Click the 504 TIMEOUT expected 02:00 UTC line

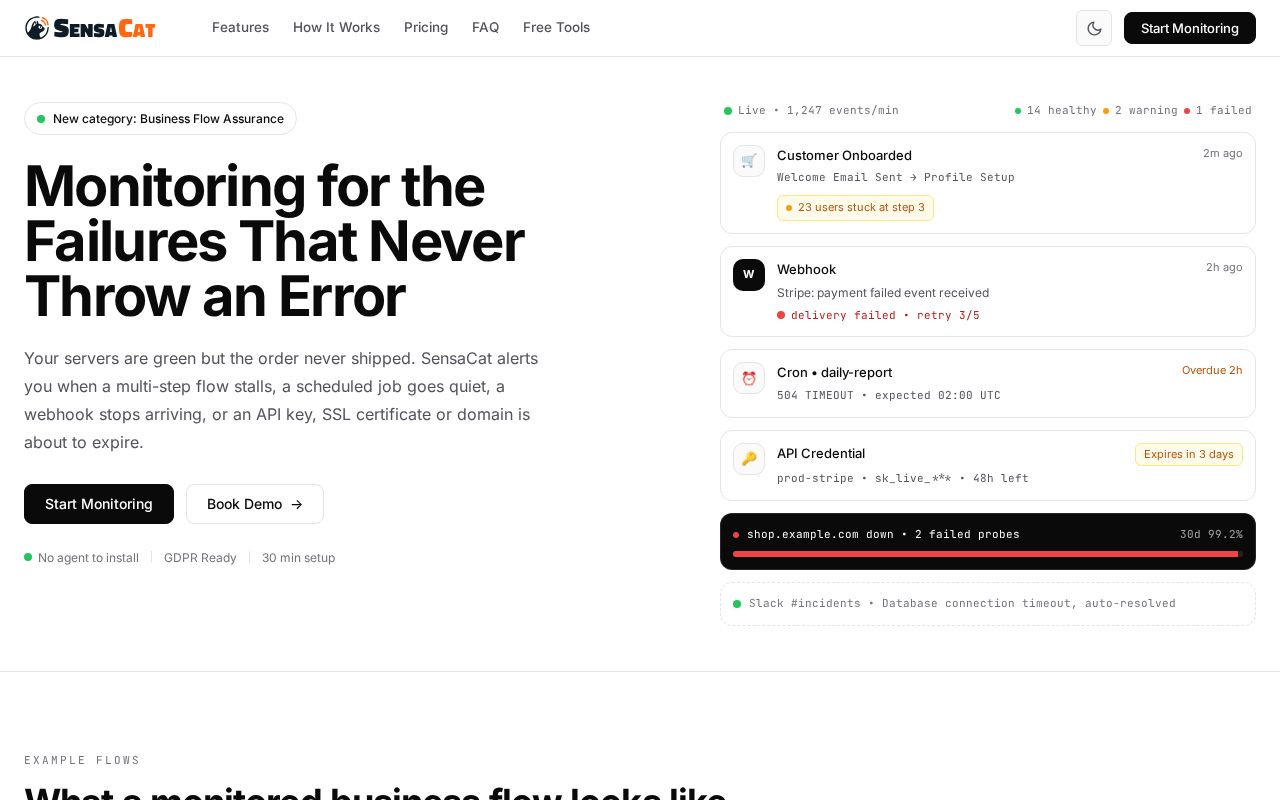[x=889, y=395]
